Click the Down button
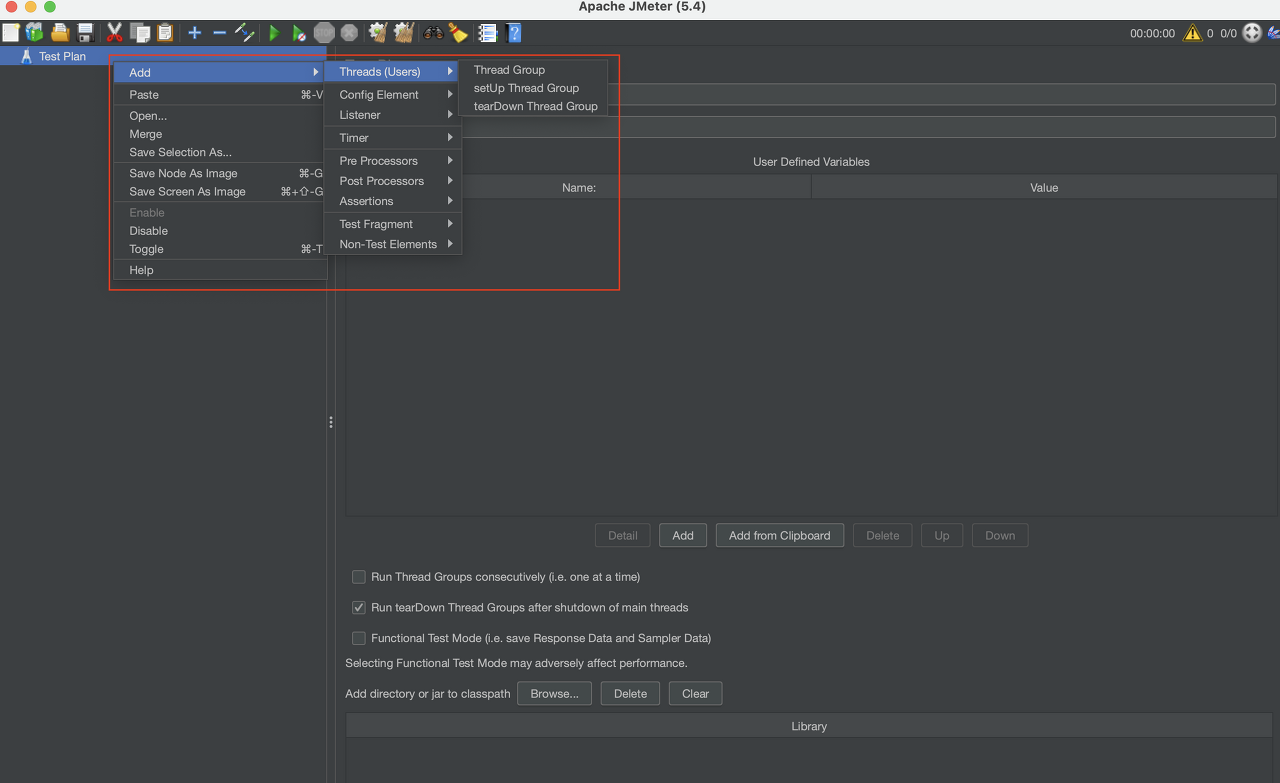 point(1000,536)
